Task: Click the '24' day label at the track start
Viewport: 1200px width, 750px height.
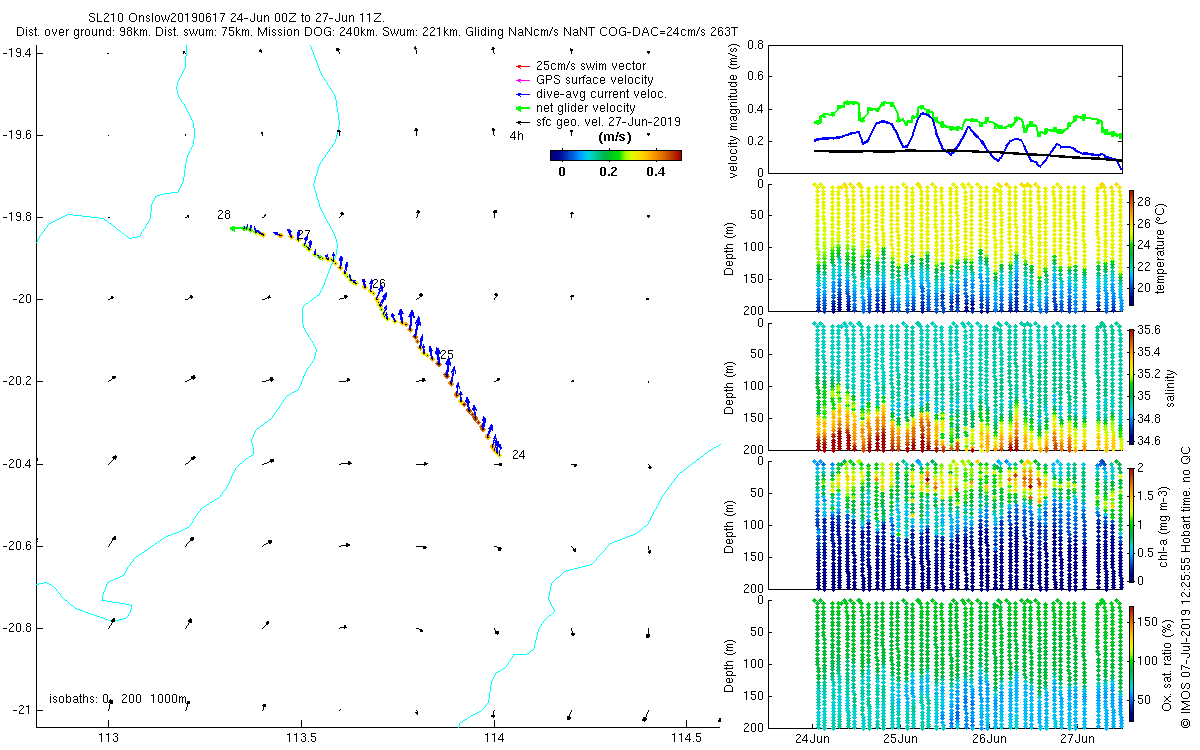Action: 518,455
